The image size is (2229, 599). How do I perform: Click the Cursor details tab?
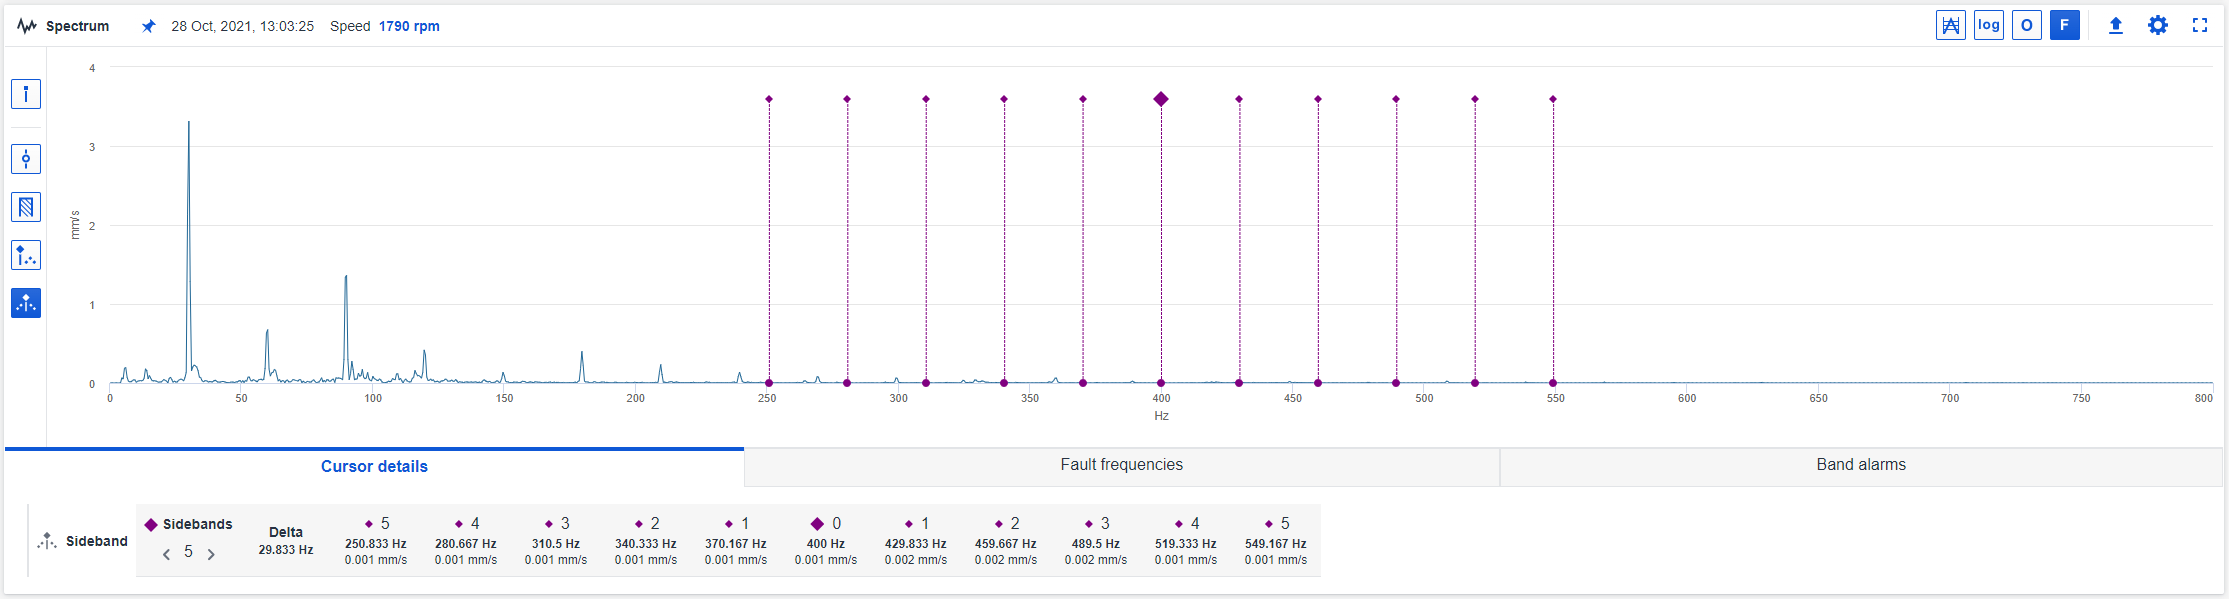373,466
